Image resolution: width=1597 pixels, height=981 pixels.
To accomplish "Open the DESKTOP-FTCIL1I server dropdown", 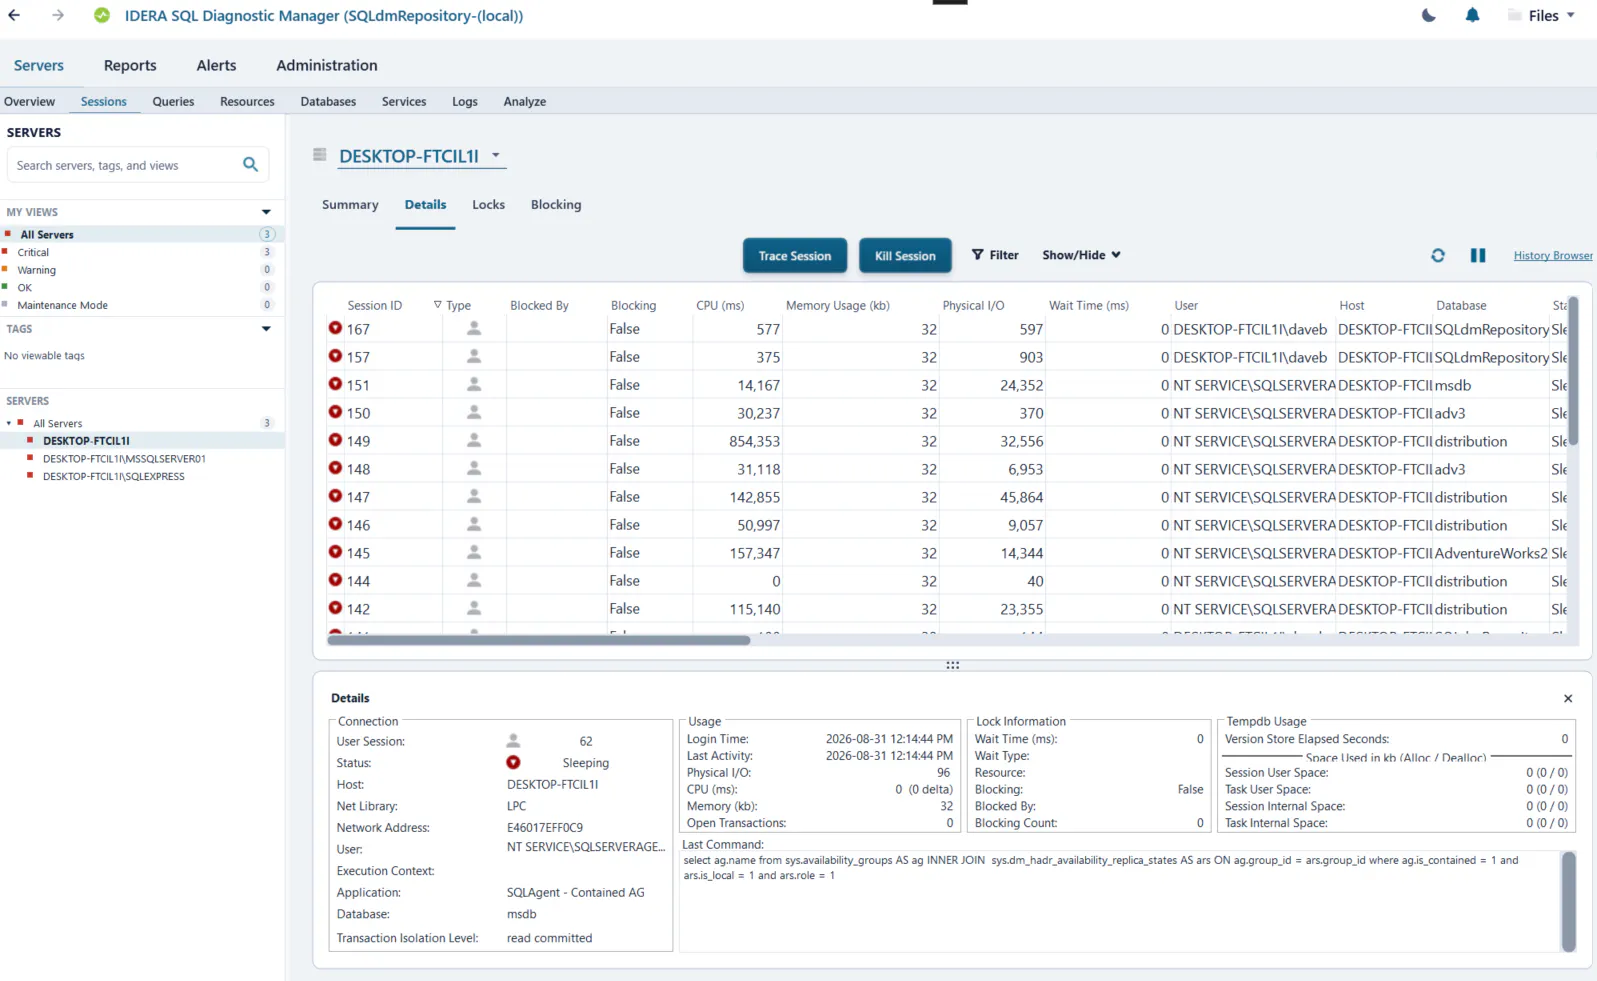I will tap(496, 156).
